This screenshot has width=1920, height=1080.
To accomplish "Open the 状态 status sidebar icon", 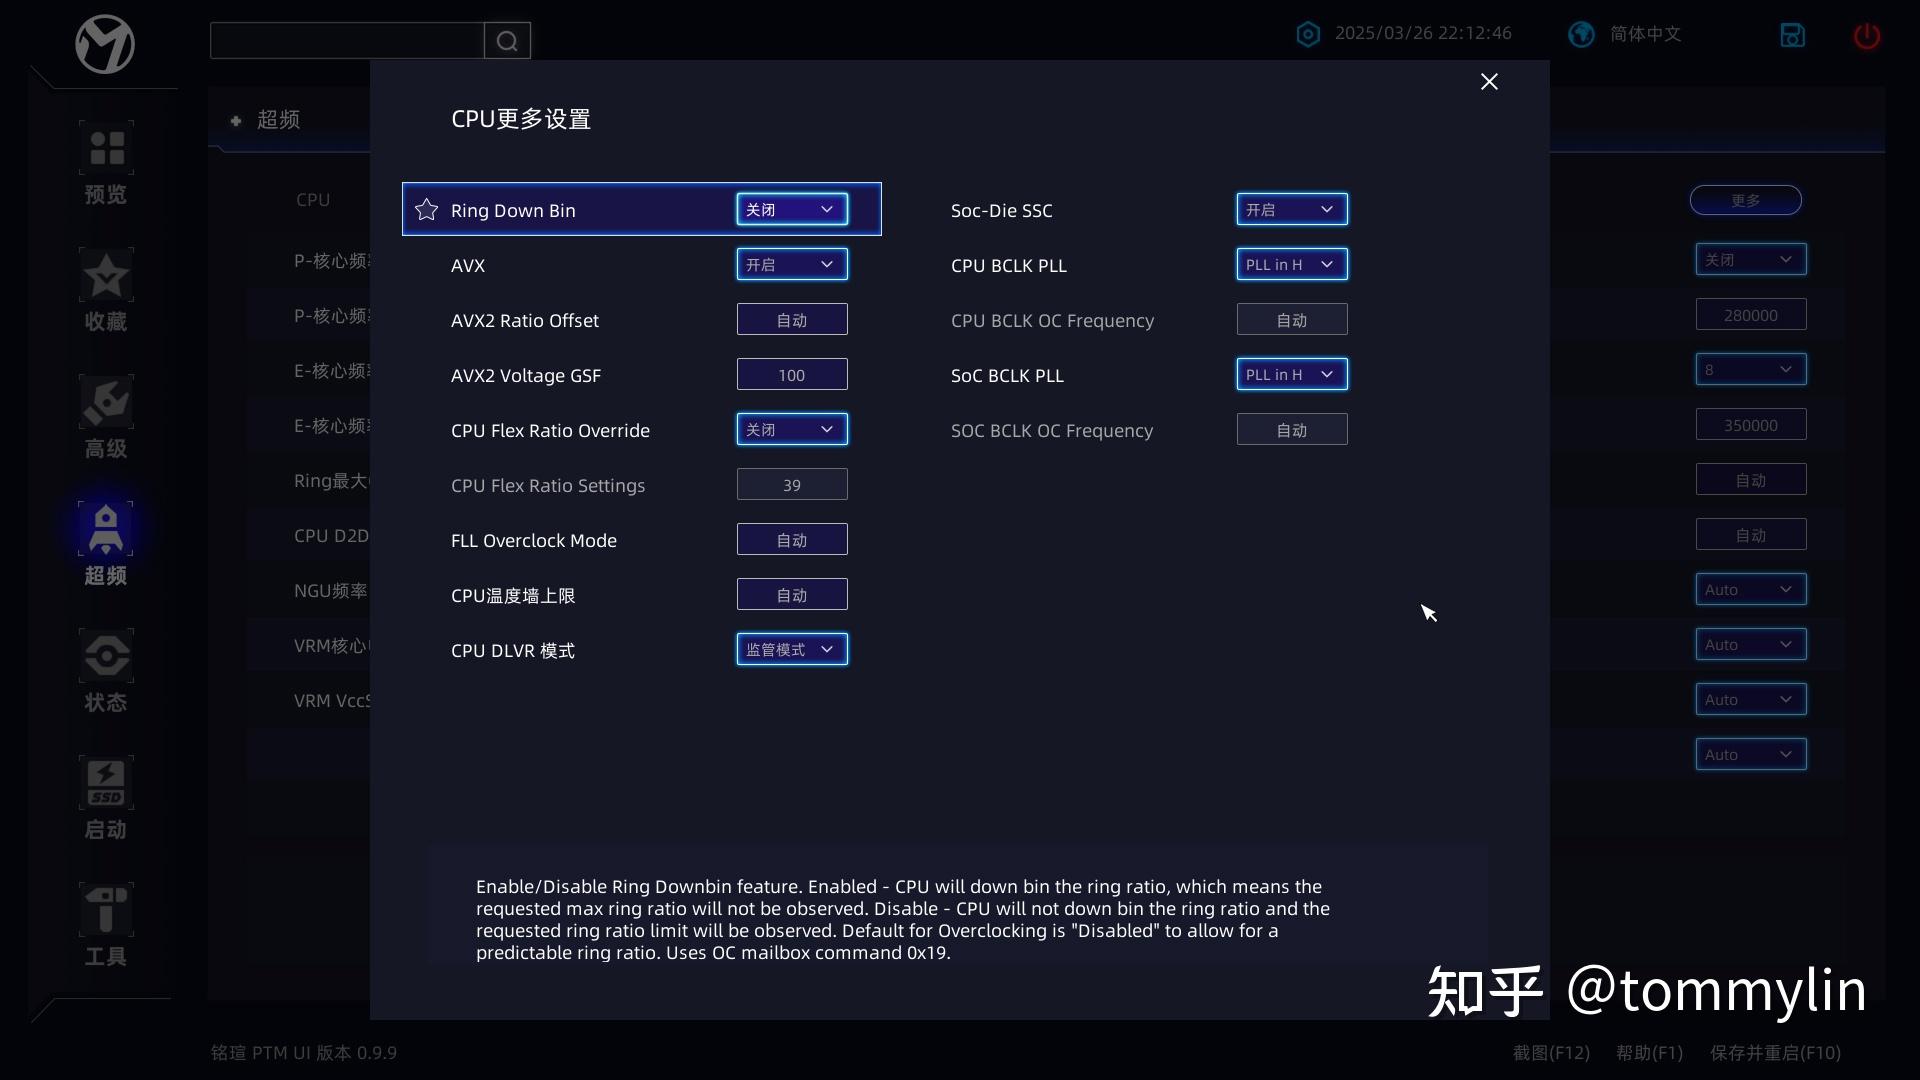I will pos(106,657).
